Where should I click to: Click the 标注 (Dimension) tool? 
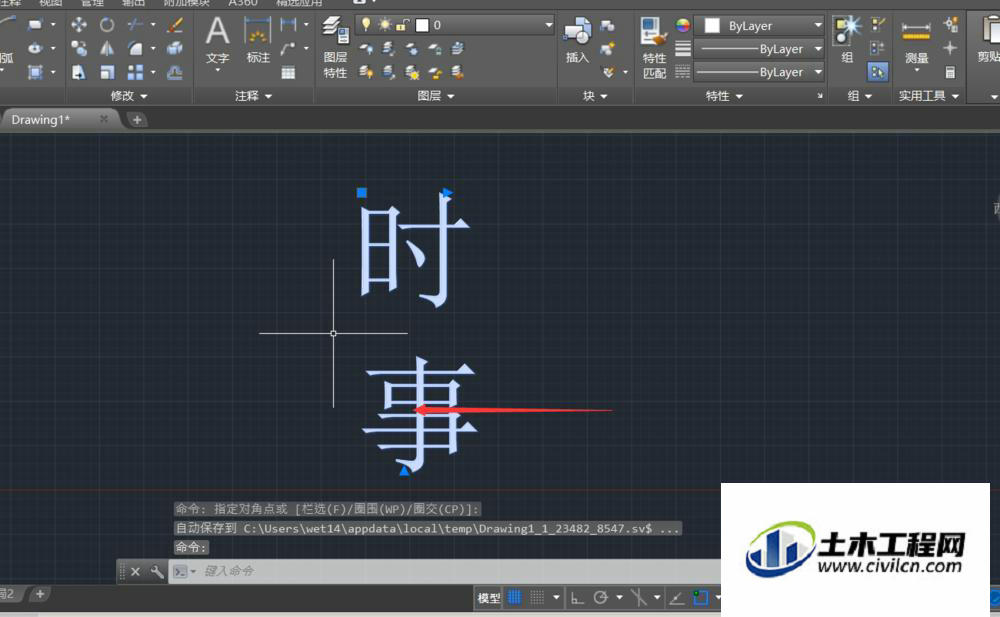[x=258, y=40]
